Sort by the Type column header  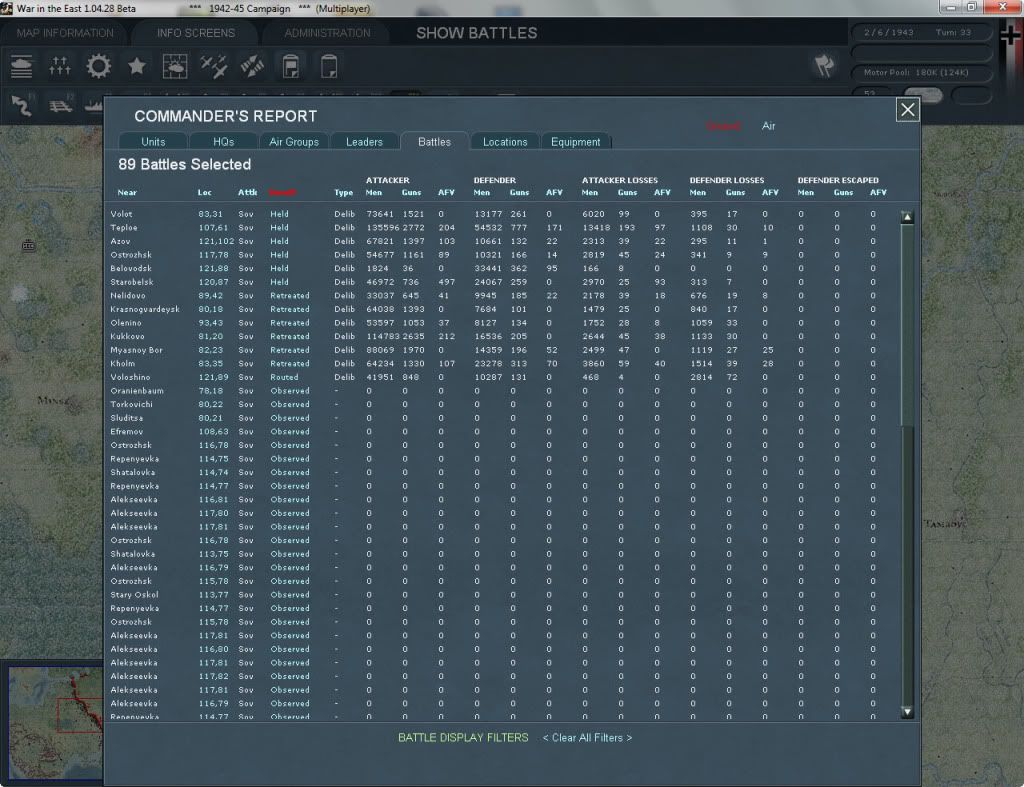344,193
